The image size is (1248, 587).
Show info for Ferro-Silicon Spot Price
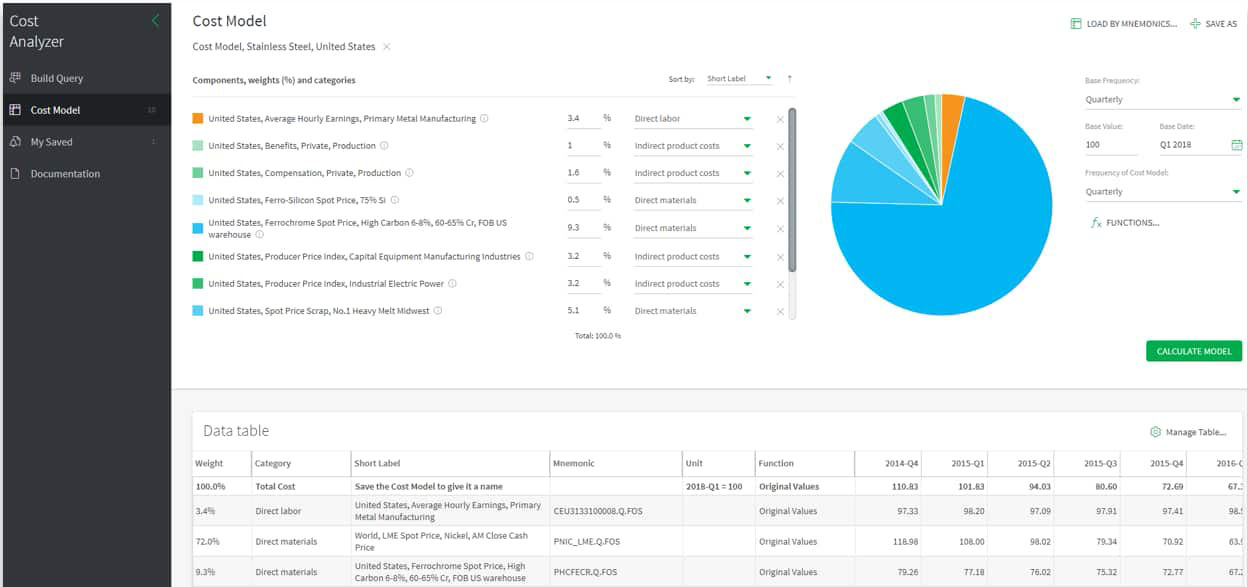tap(394, 200)
